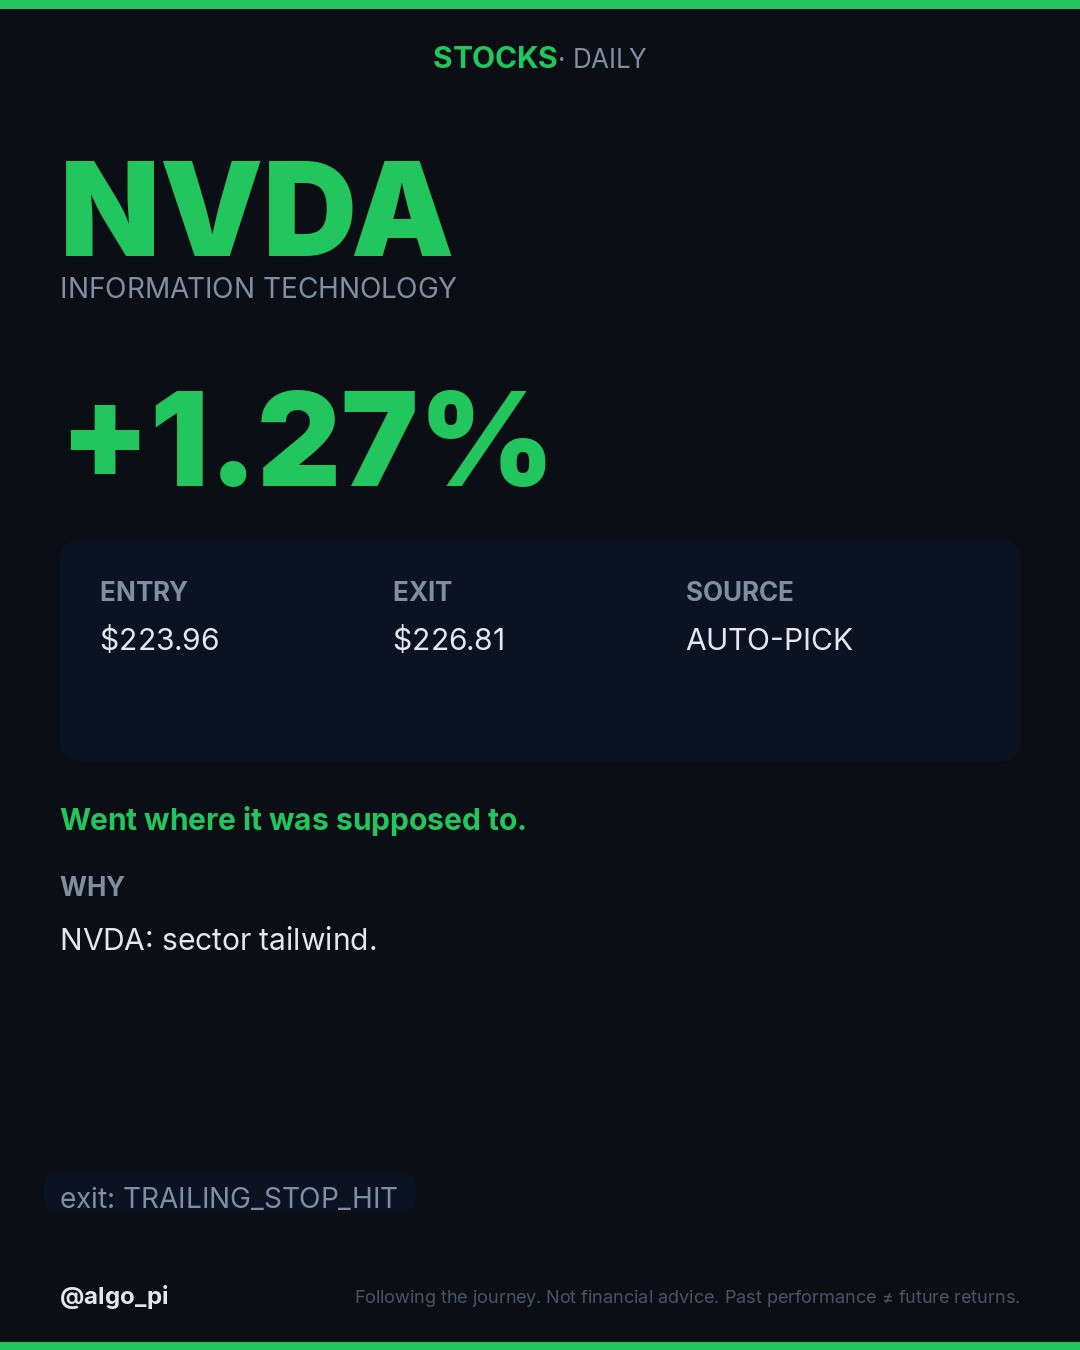Select the NVDA ticker title
Screen dimensions: 1080x1350
[256, 210]
